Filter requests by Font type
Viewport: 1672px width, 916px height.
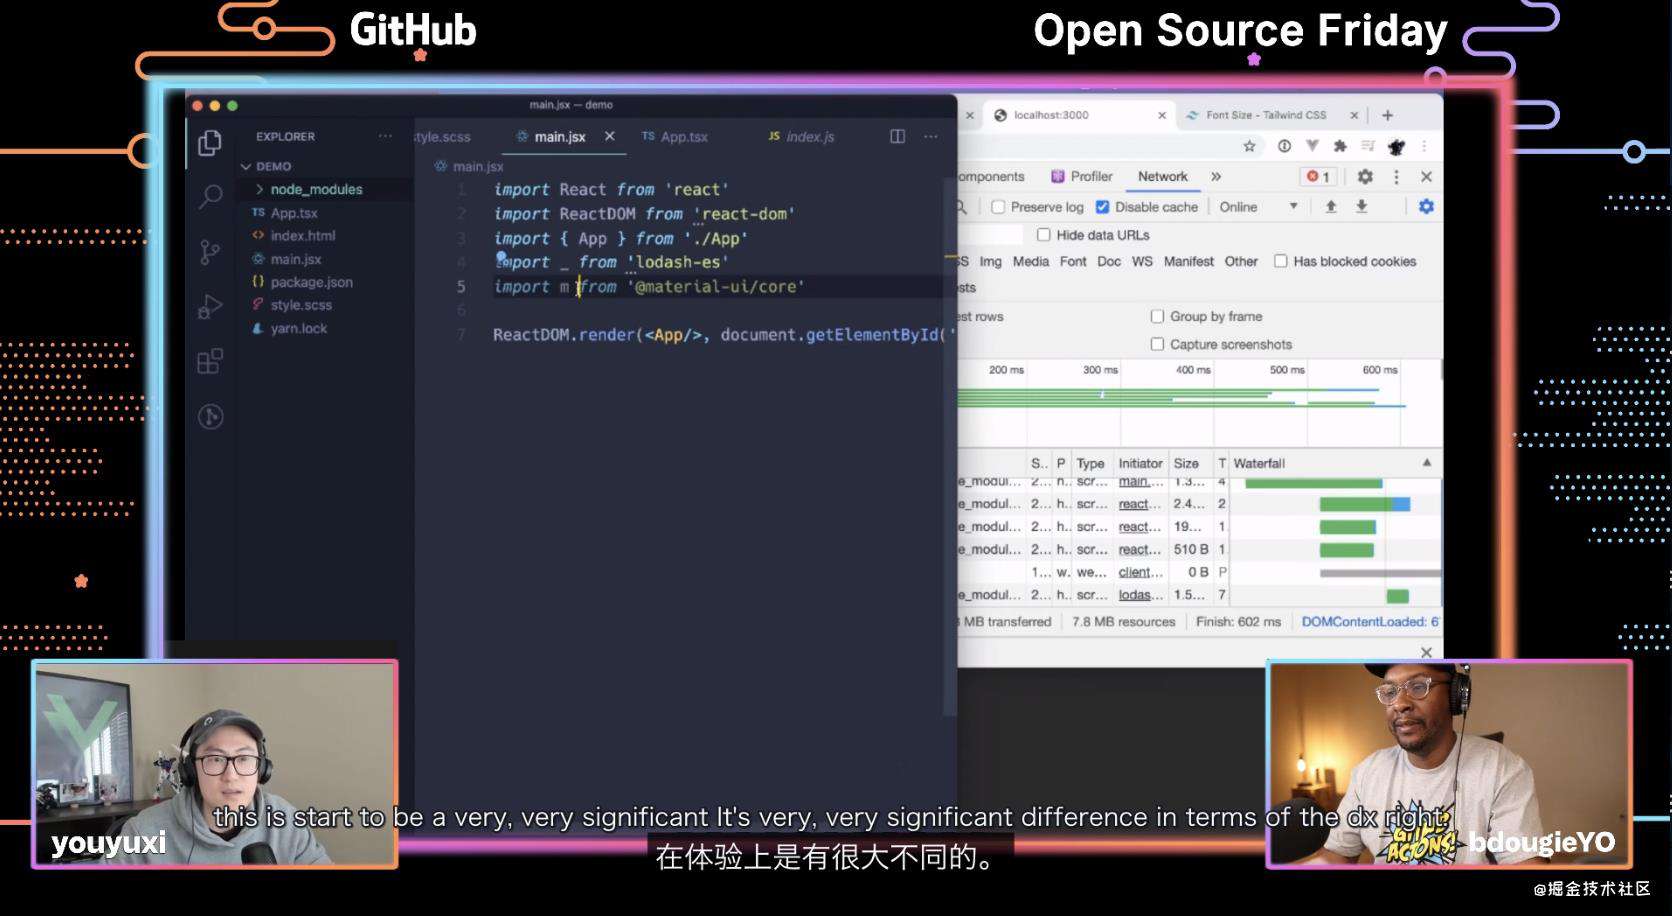pos(1073,261)
